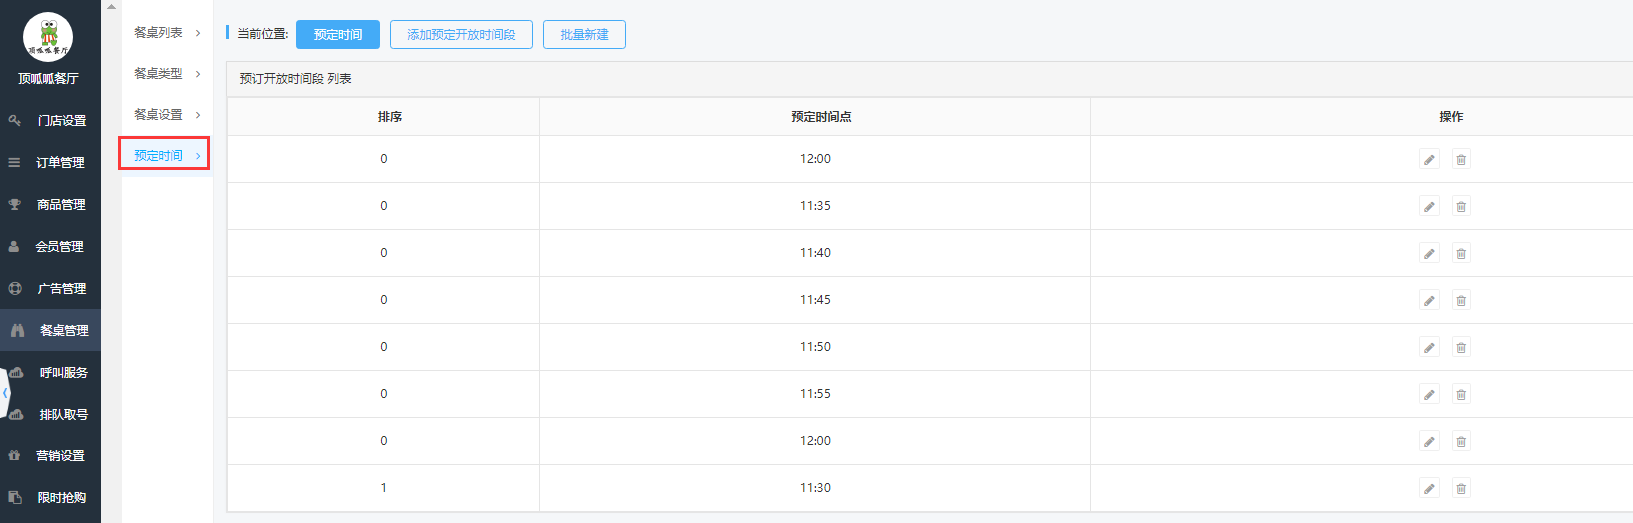The height and width of the screenshot is (523, 1633).
Task: Open 限时抢购 in sidebar
Action: pos(50,497)
